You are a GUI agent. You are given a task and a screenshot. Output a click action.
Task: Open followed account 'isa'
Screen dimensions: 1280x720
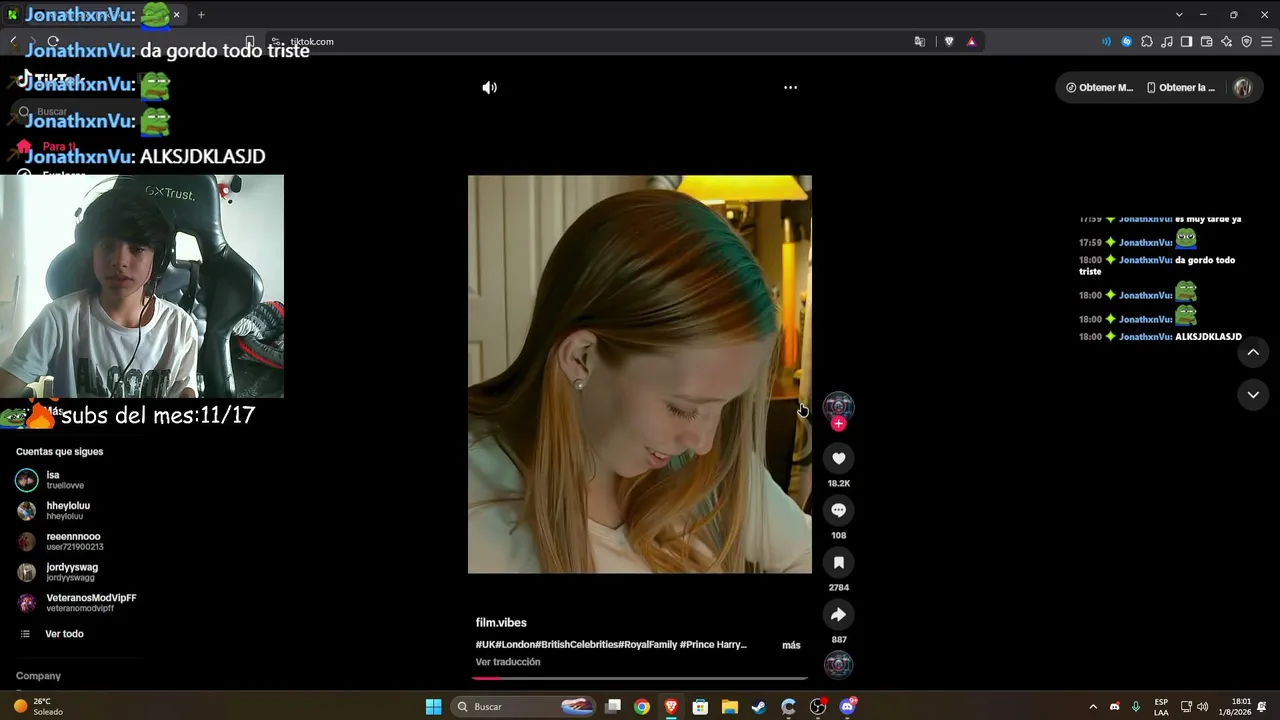66,480
